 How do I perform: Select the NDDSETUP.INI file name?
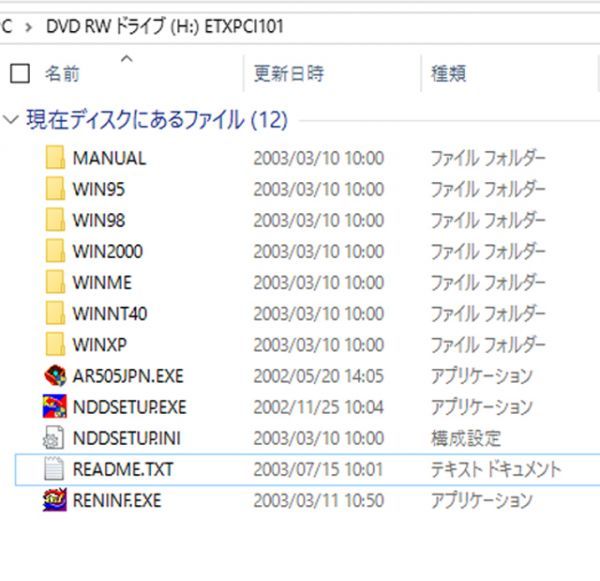tap(127, 438)
